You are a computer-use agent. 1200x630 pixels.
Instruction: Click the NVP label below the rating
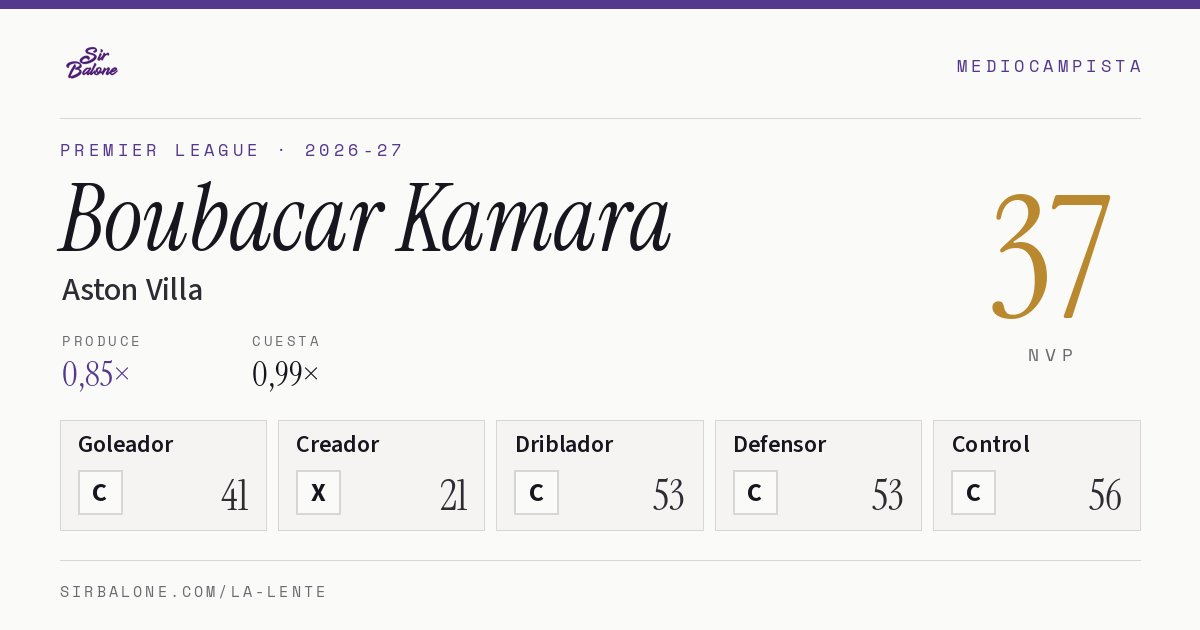coord(1051,355)
